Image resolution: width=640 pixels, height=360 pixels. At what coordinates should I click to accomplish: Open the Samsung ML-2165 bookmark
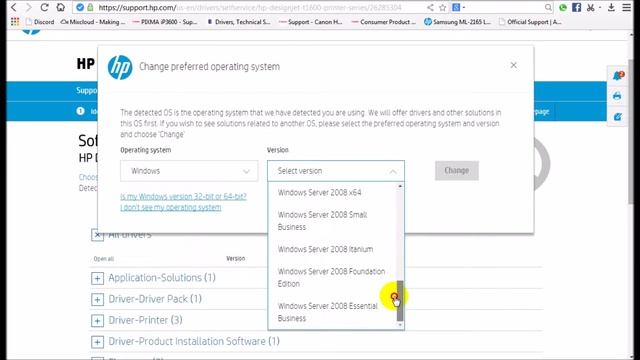coord(457,22)
